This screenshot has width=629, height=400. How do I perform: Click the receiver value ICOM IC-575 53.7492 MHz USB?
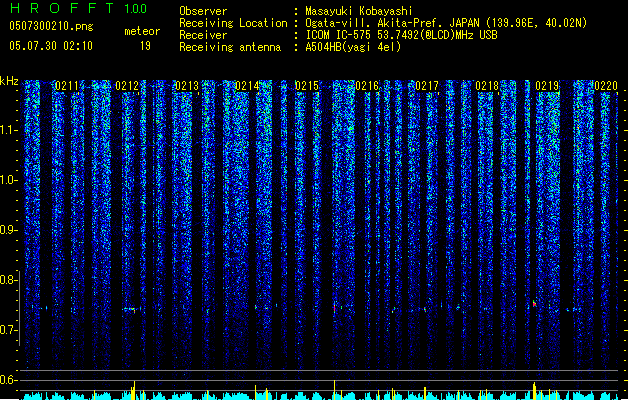click(401, 35)
